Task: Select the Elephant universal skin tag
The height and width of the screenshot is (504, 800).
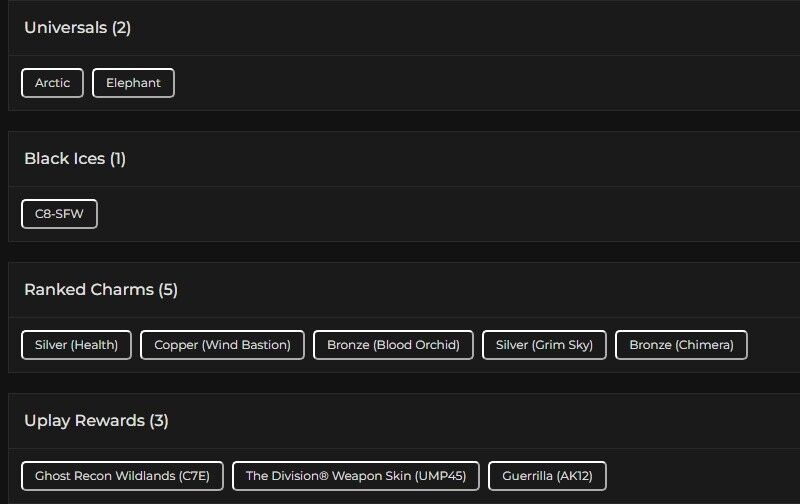Action: pyautogui.click(x=133, y=83)
